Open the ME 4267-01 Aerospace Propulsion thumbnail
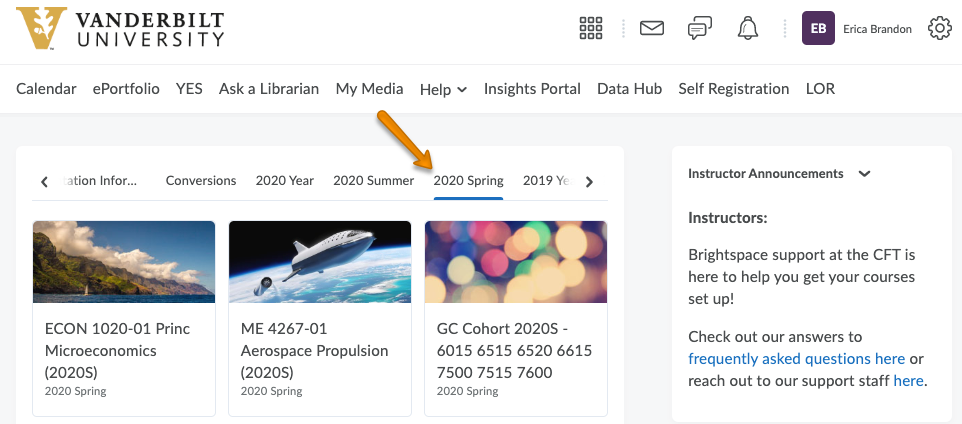 320,262
